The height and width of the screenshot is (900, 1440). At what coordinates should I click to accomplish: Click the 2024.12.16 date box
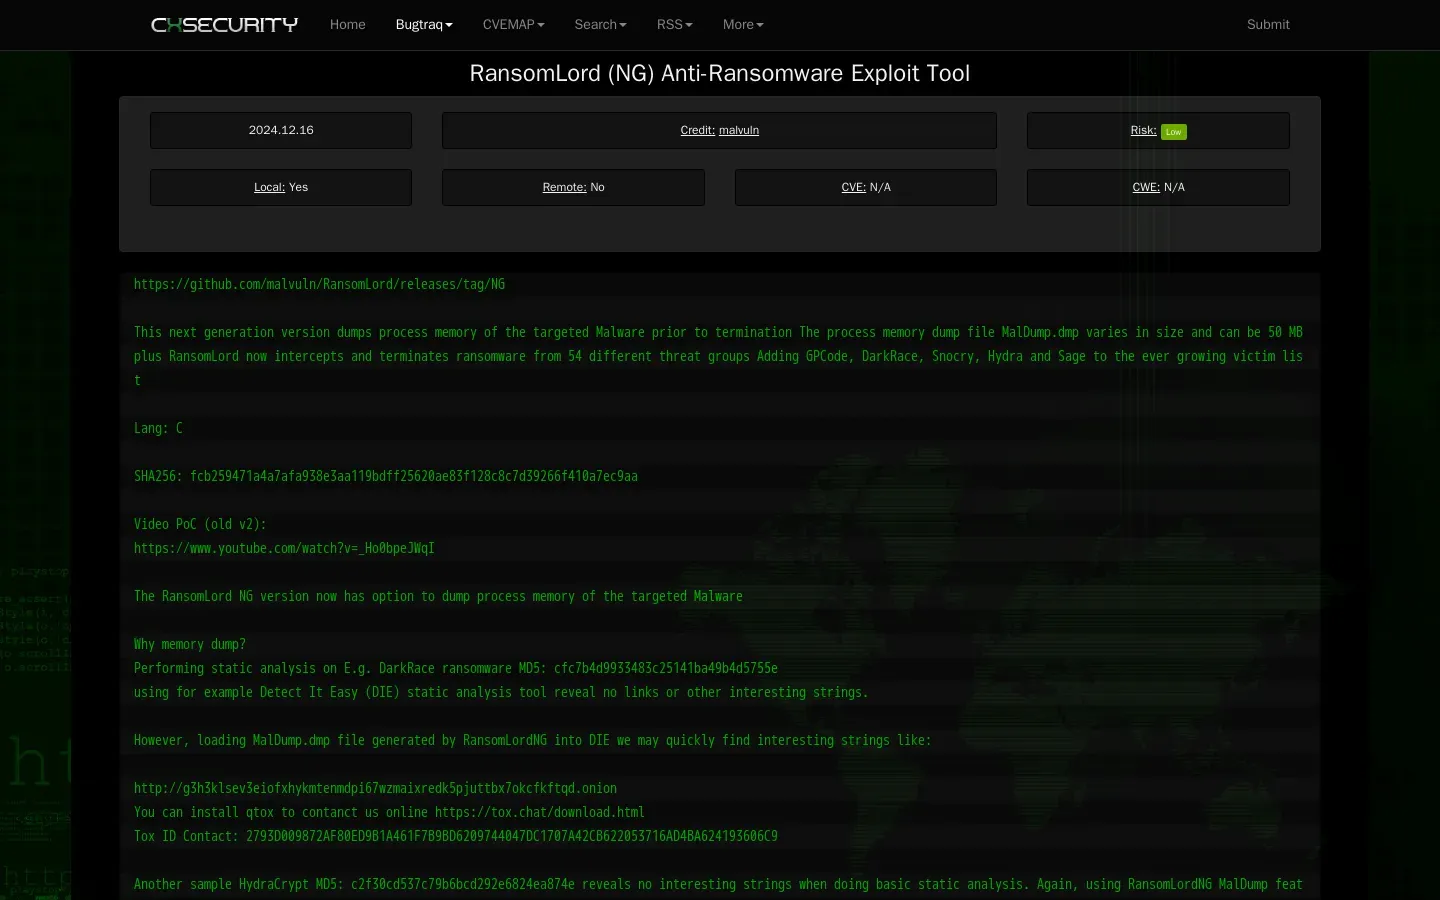coord(281,131)
